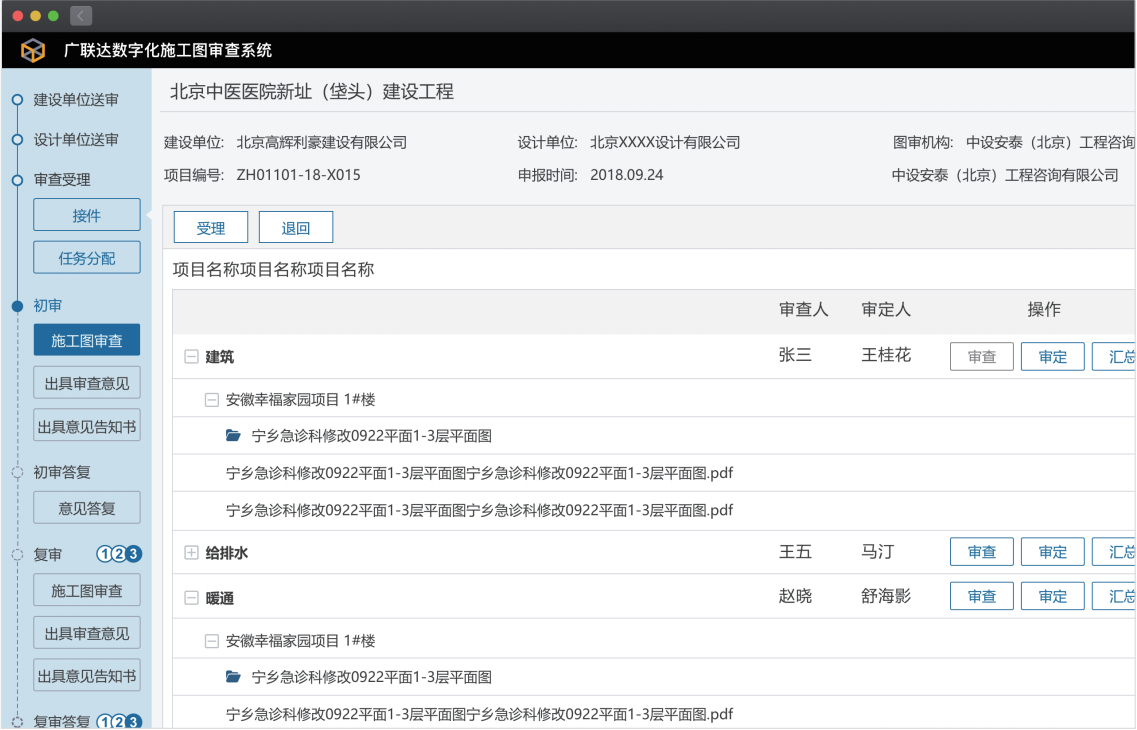Image resolution: width=1137 pixels, height=730 pixels.
Task: Open 任务分配 in the sidebar
Action: tap(87, 258)
